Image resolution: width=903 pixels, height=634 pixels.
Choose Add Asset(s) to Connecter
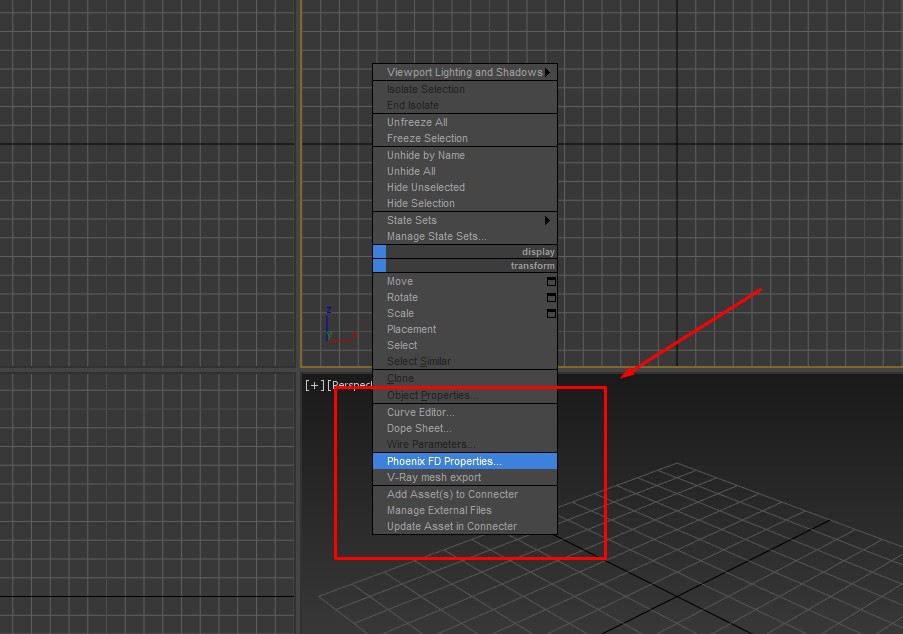(452, 494)
